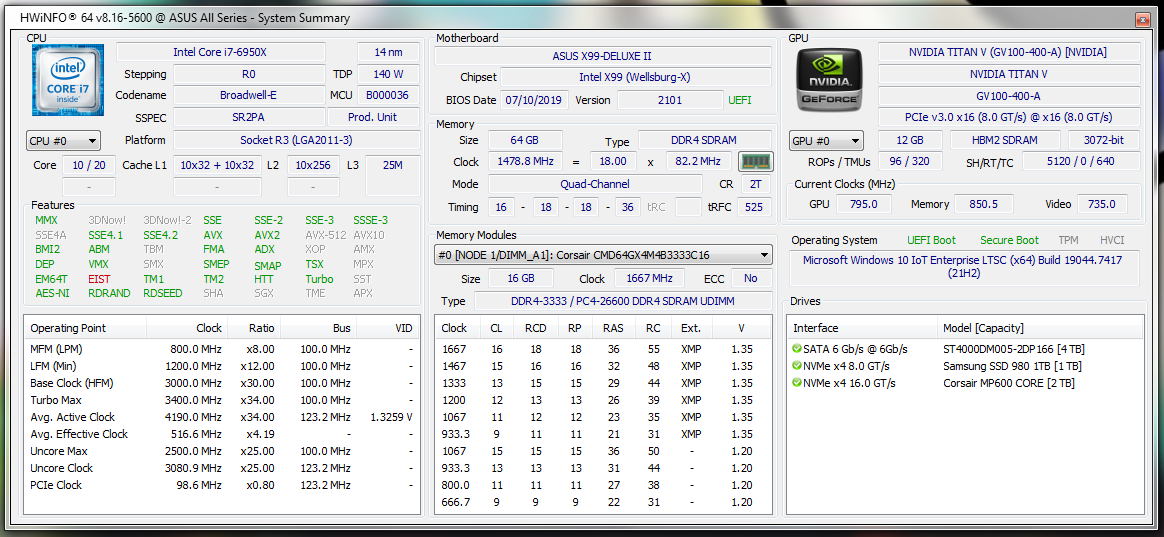Click the Broadwell-E codename field
This screenshot has width=1164, height=537.
coord(248,95)
